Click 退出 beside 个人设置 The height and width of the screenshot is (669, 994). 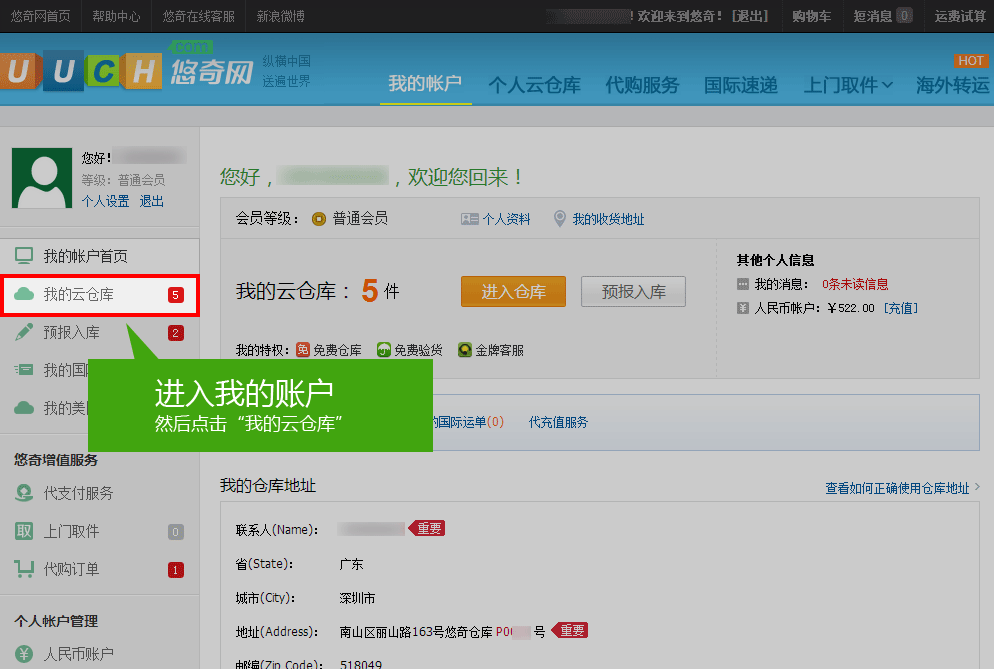point(152,201)
